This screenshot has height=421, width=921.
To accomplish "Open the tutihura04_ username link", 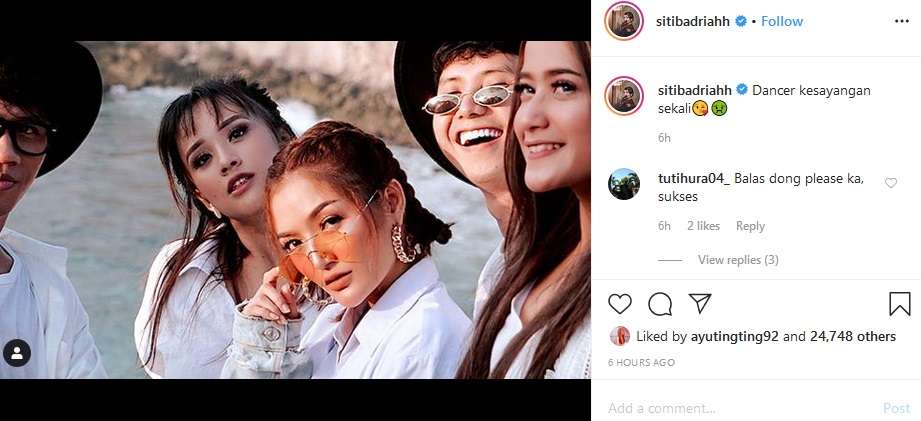I will click(692, 179).
